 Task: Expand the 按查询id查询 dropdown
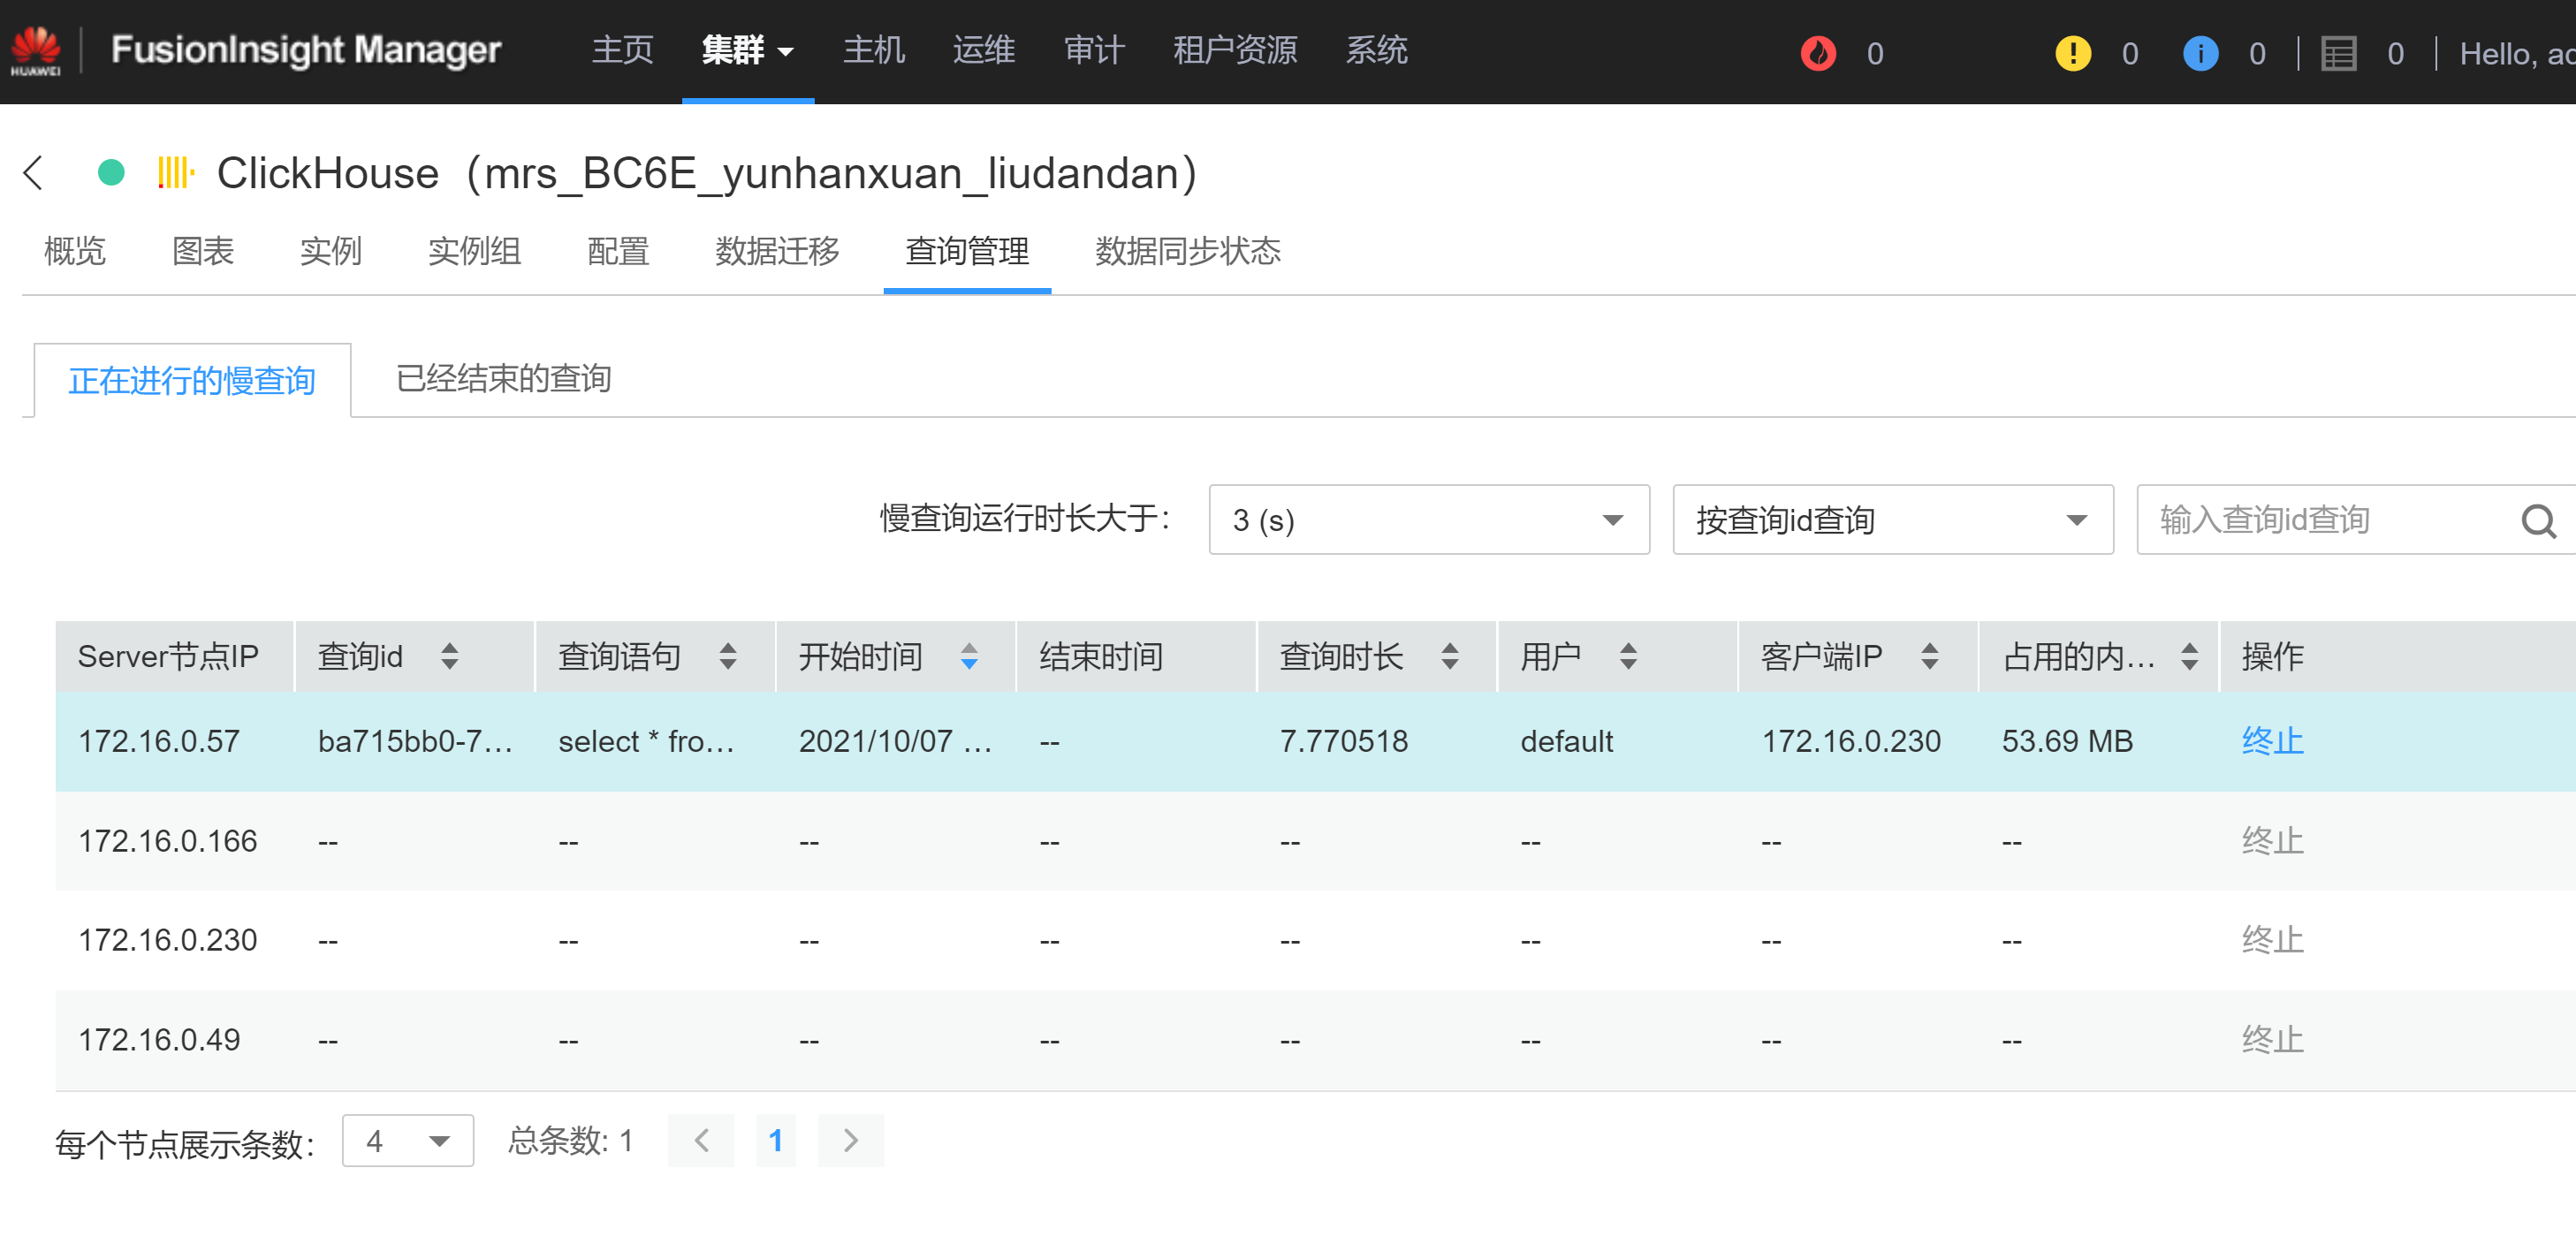point(1892,520)
